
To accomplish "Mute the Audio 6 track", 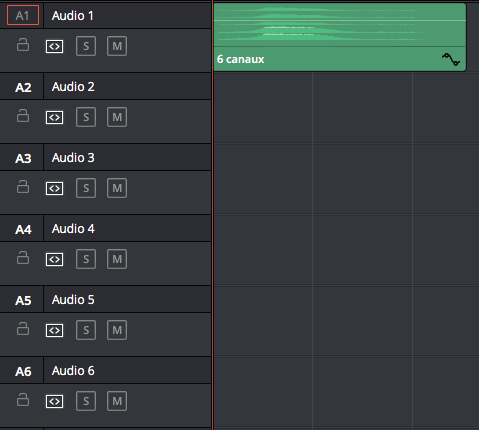I will [x=117, y=401].
